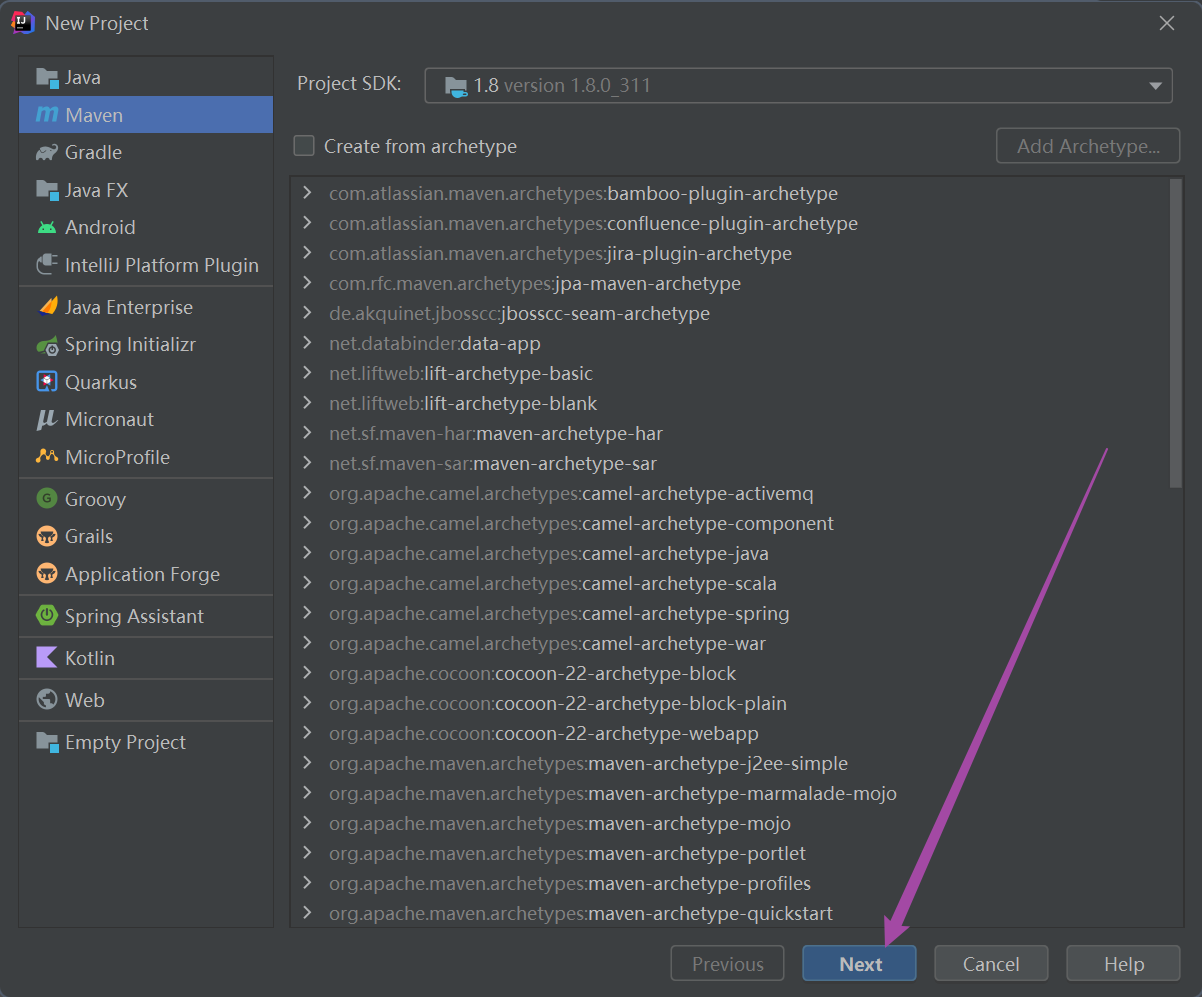Select Java Enterprise label
The height and width of the screenshot is (997, 1202).
[129, 307]
